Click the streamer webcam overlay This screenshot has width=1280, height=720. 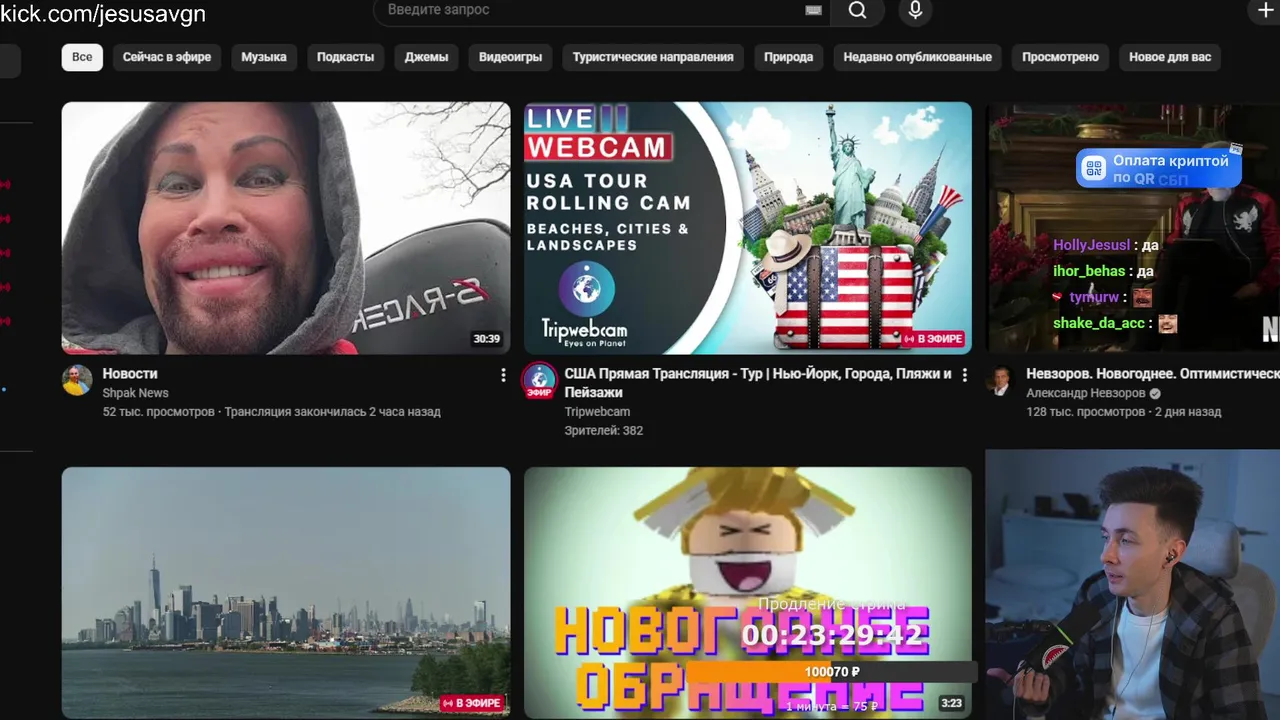(1132, 585)
